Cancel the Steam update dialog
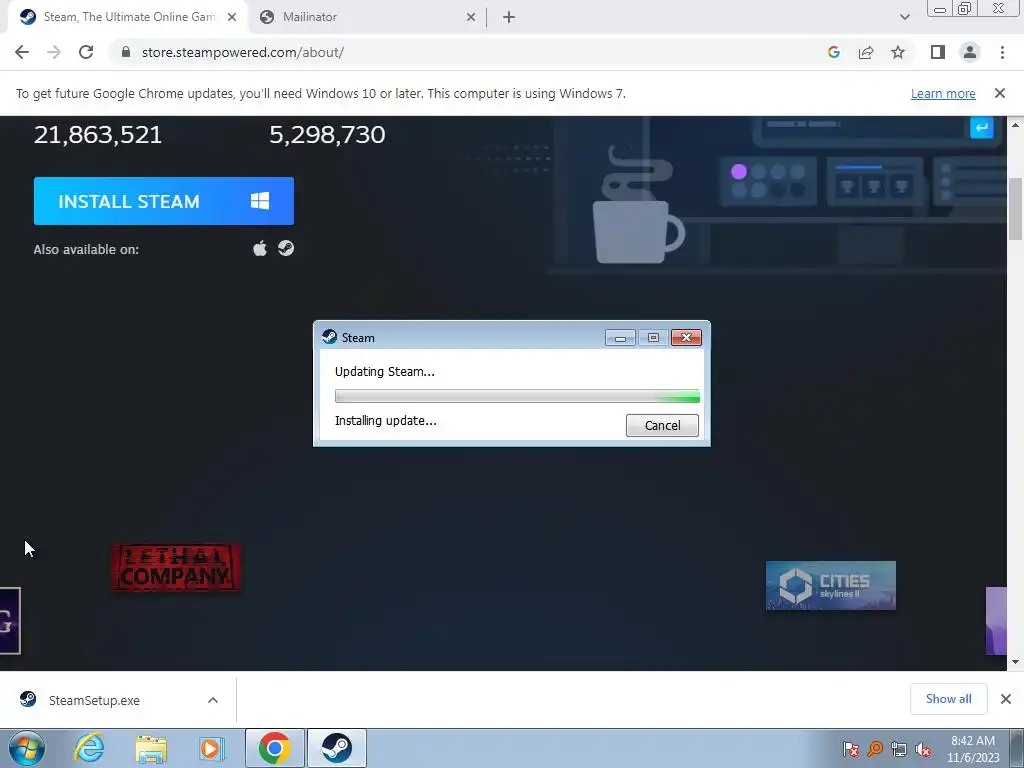This screenshot has width=1024, height=768. [x=662, y=426]
